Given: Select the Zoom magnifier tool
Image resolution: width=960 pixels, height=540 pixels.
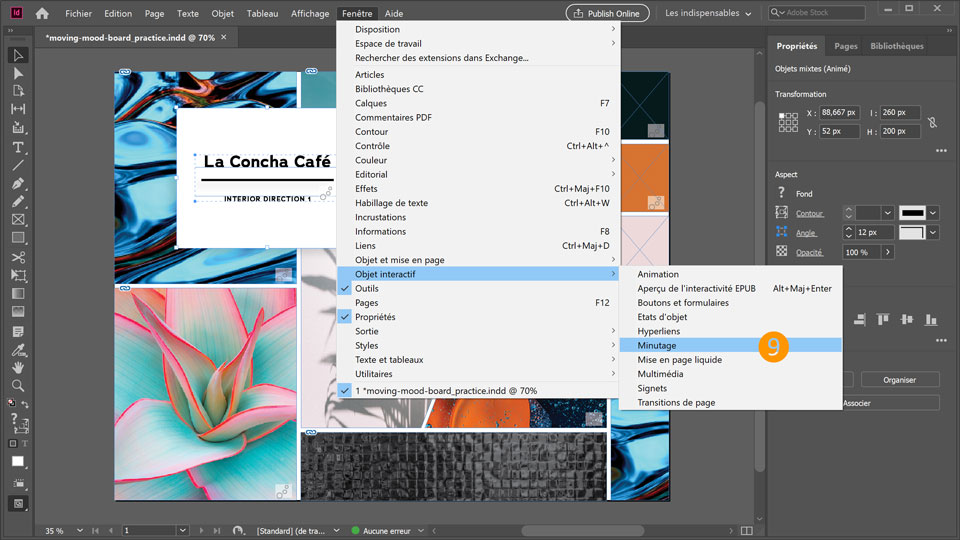Looking at the screenshot, I should tap(18, 386).
